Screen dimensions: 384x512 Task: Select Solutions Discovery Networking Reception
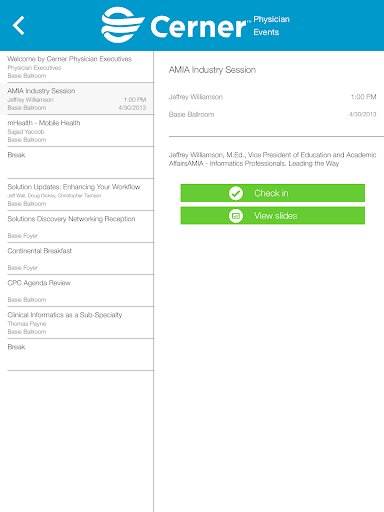pyautogui.click(x=77, y=227)
